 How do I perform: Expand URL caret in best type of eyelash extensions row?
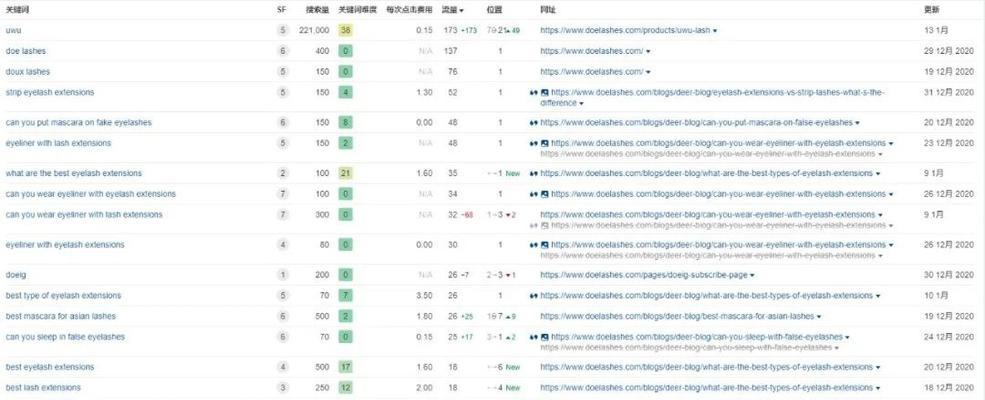point(878,296)
